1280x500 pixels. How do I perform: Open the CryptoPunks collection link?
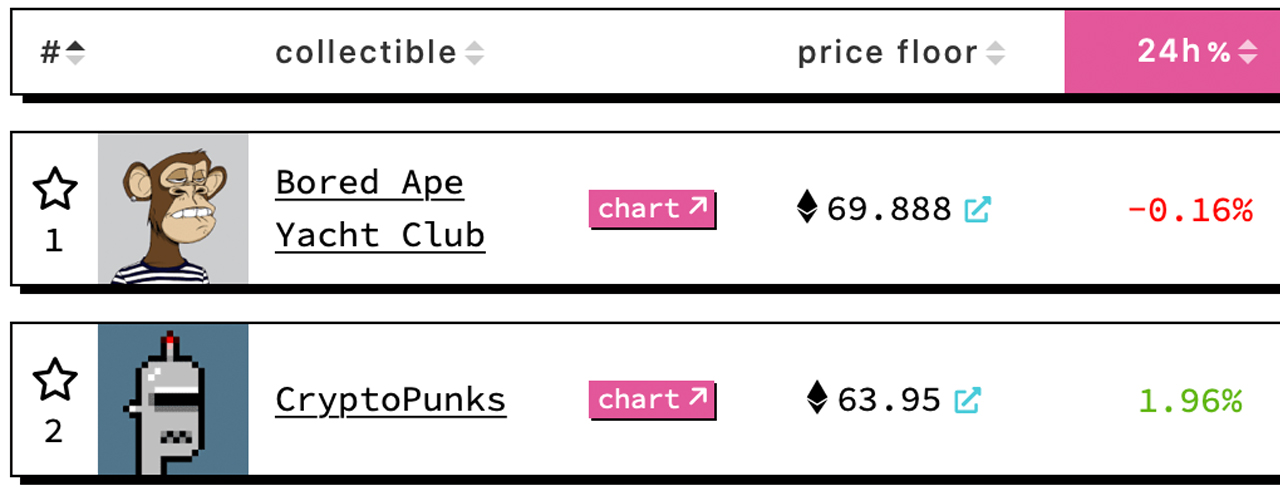coord(390,400)
